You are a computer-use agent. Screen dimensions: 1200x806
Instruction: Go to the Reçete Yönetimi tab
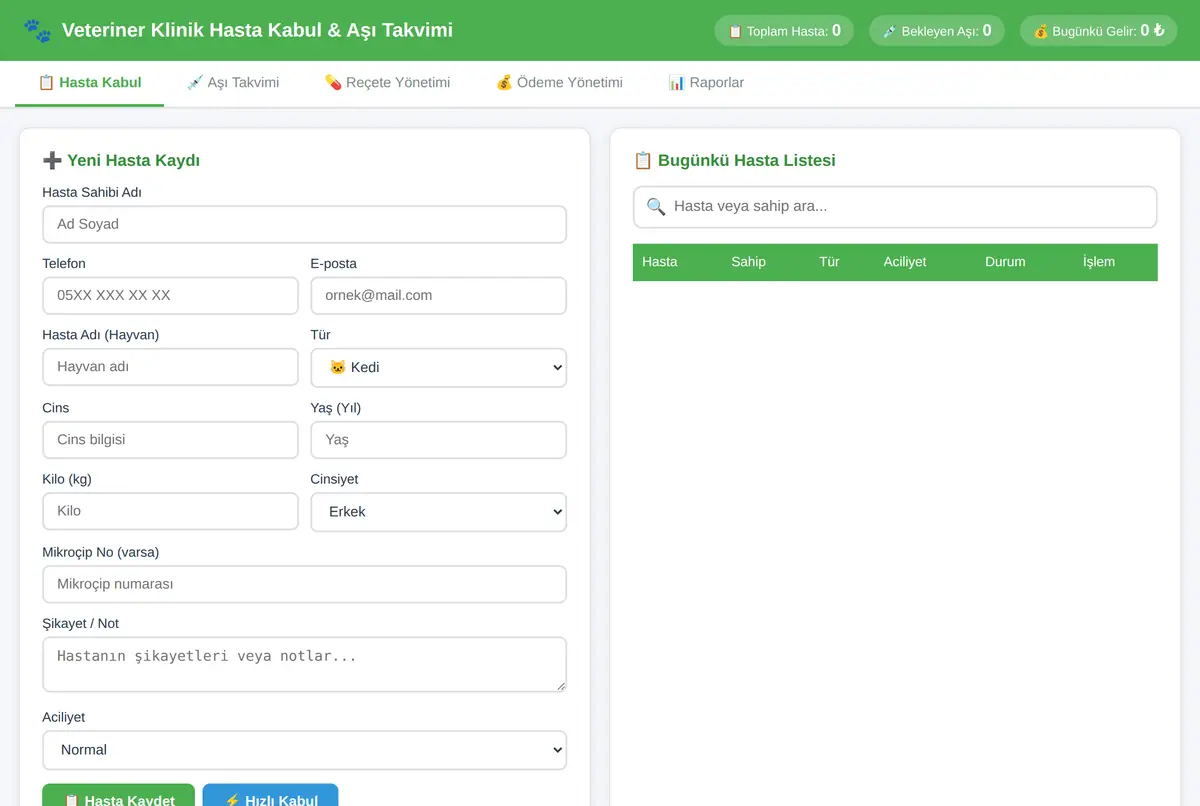point(387,83)
